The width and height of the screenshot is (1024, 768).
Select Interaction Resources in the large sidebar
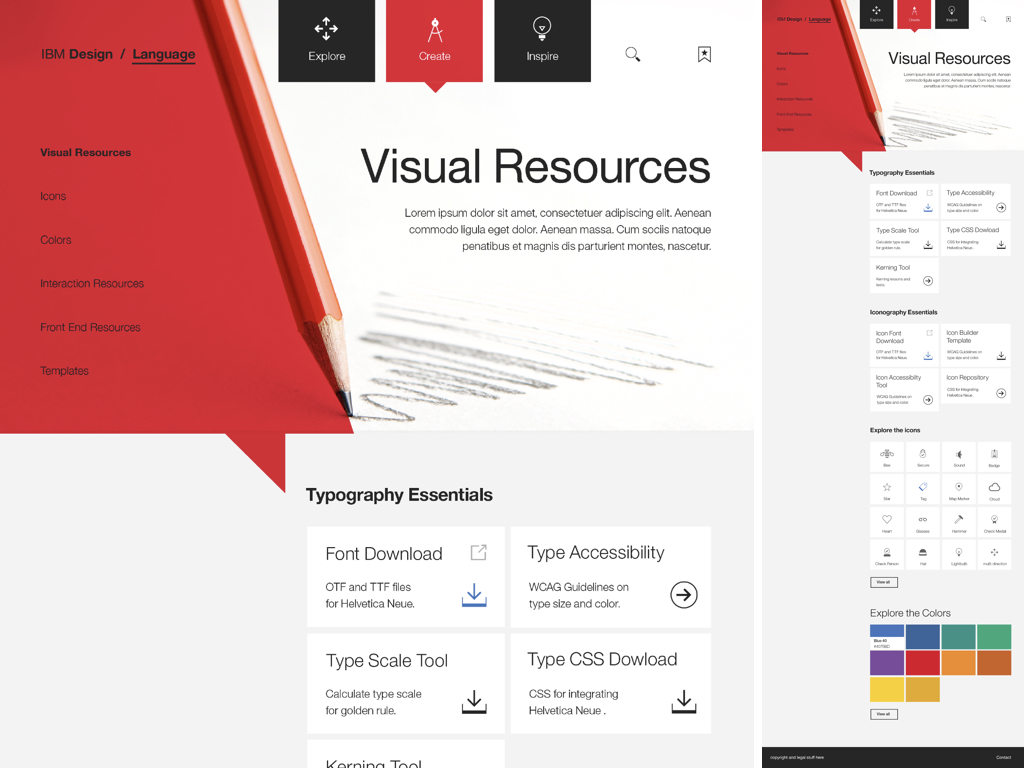click(91, 283)
